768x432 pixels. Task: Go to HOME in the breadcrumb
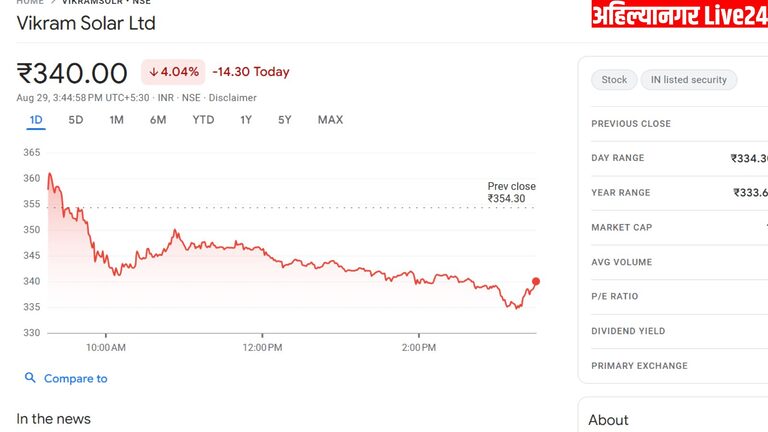point(30,3)
